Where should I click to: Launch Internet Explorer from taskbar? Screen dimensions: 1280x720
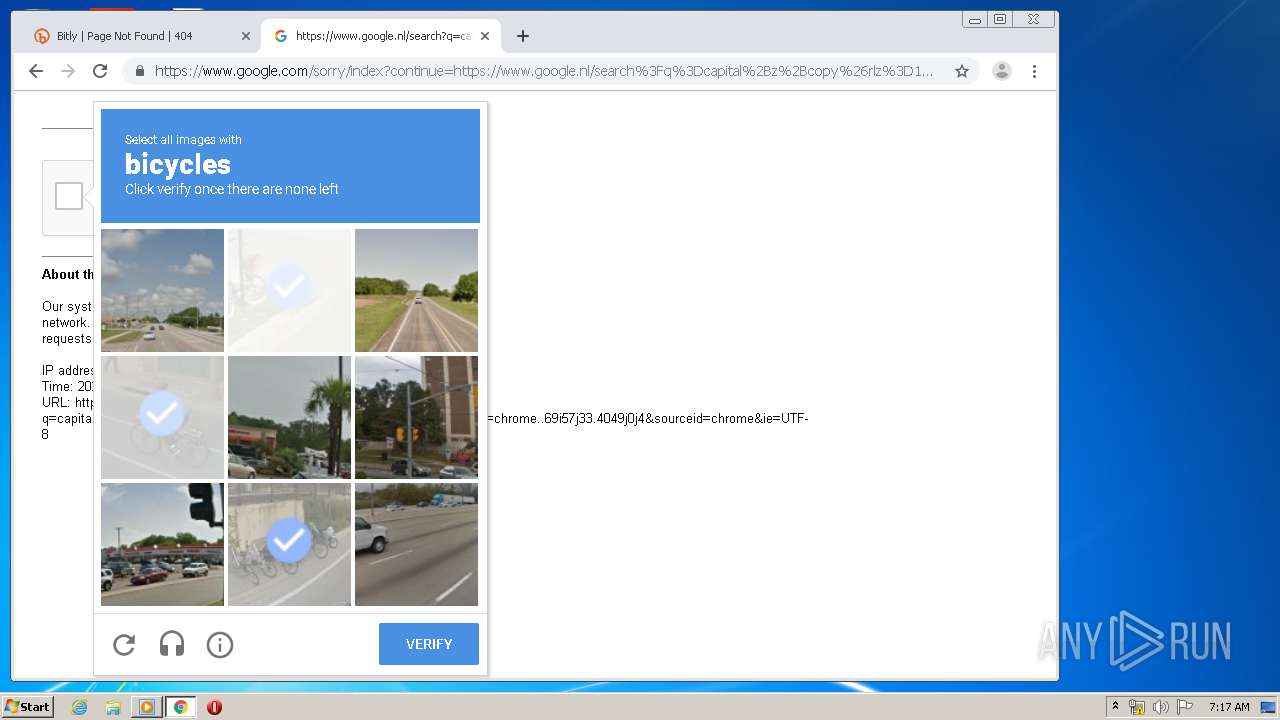click(x=80, y=707)
